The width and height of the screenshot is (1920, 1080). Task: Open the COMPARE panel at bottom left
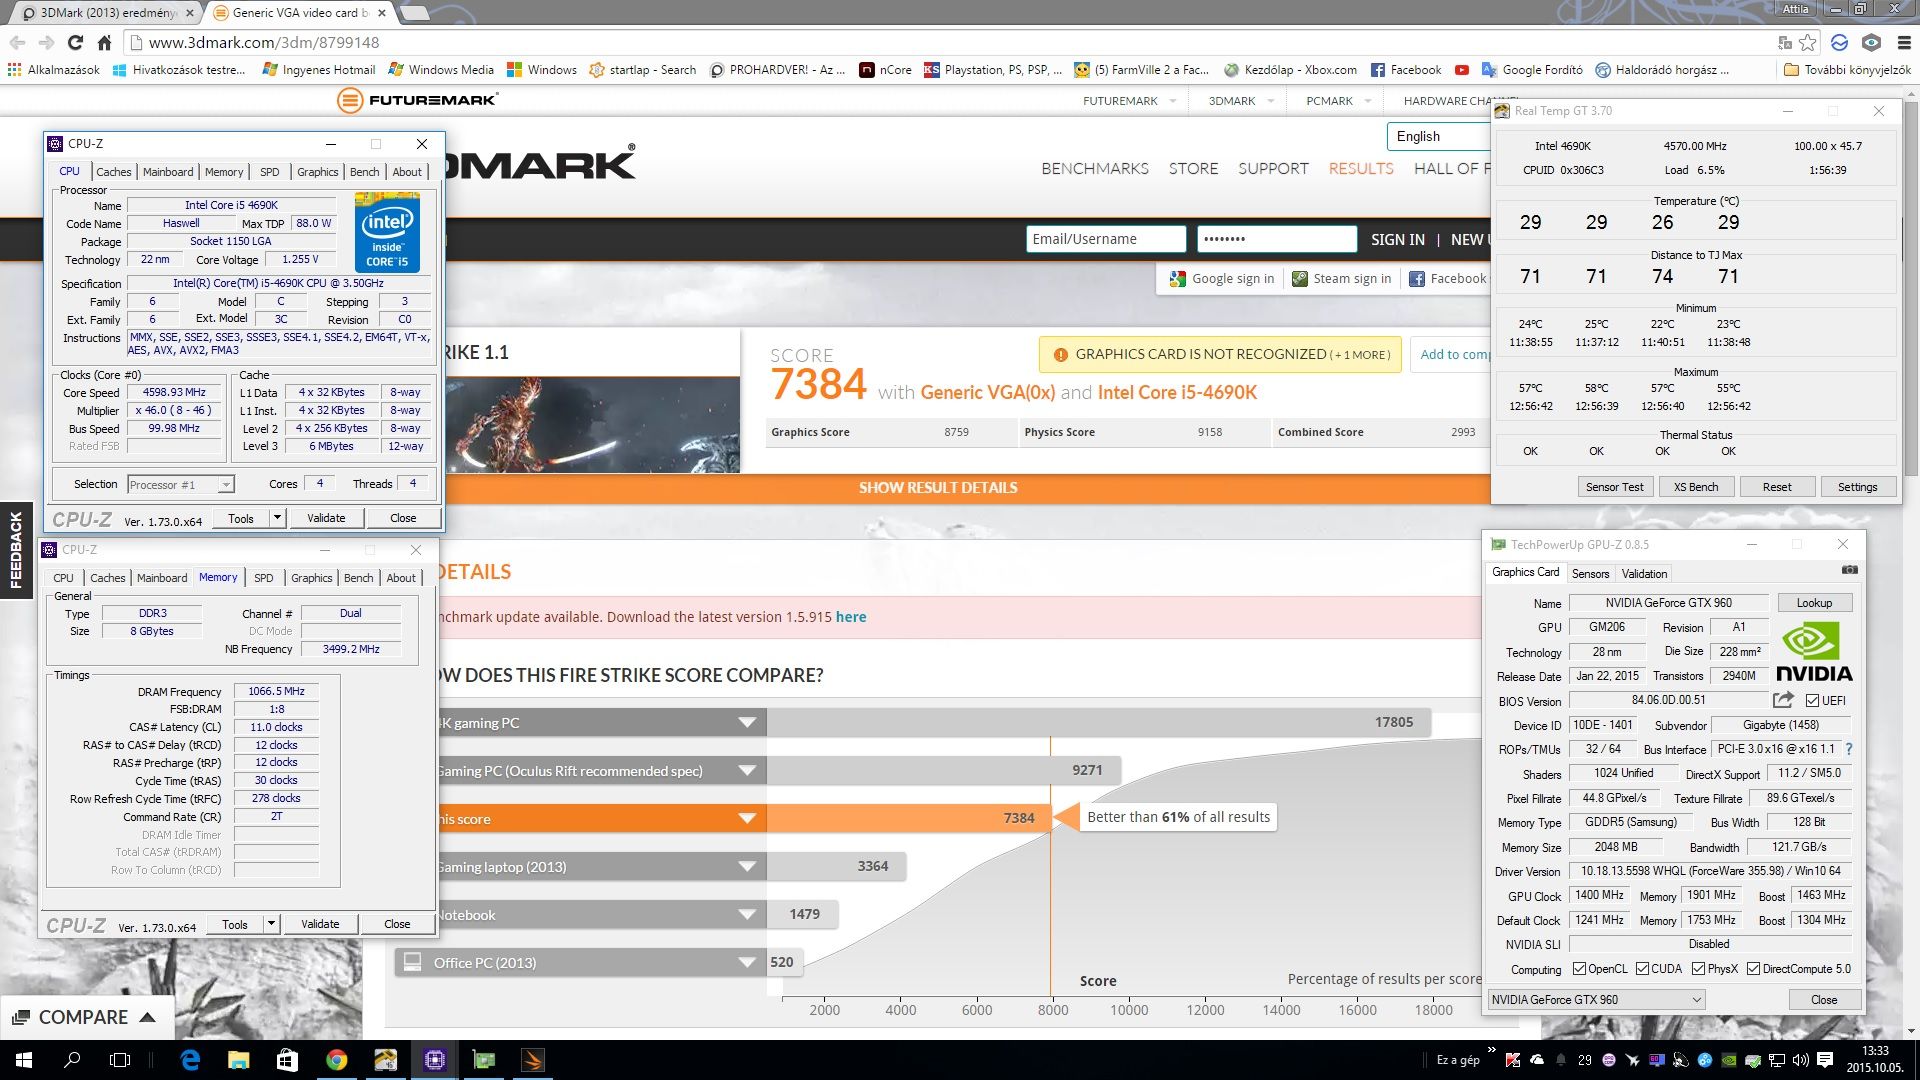pos(88,1017)
